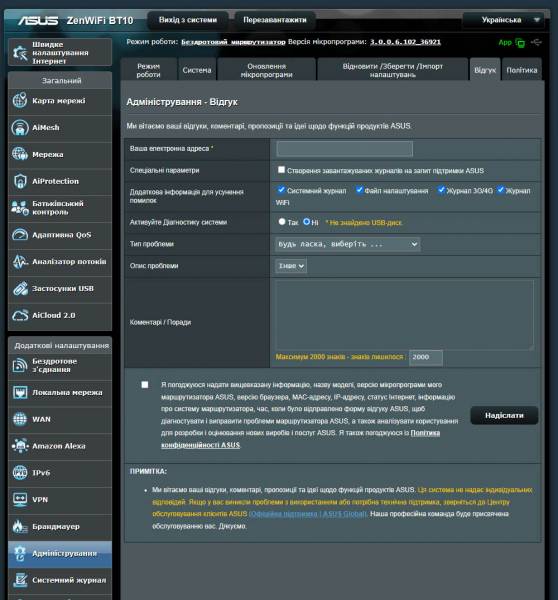The width and height of the screenshot is (558, 600).
Task: Uncheck Журнал WiFi checkbox
Action: tap(501, 190)
